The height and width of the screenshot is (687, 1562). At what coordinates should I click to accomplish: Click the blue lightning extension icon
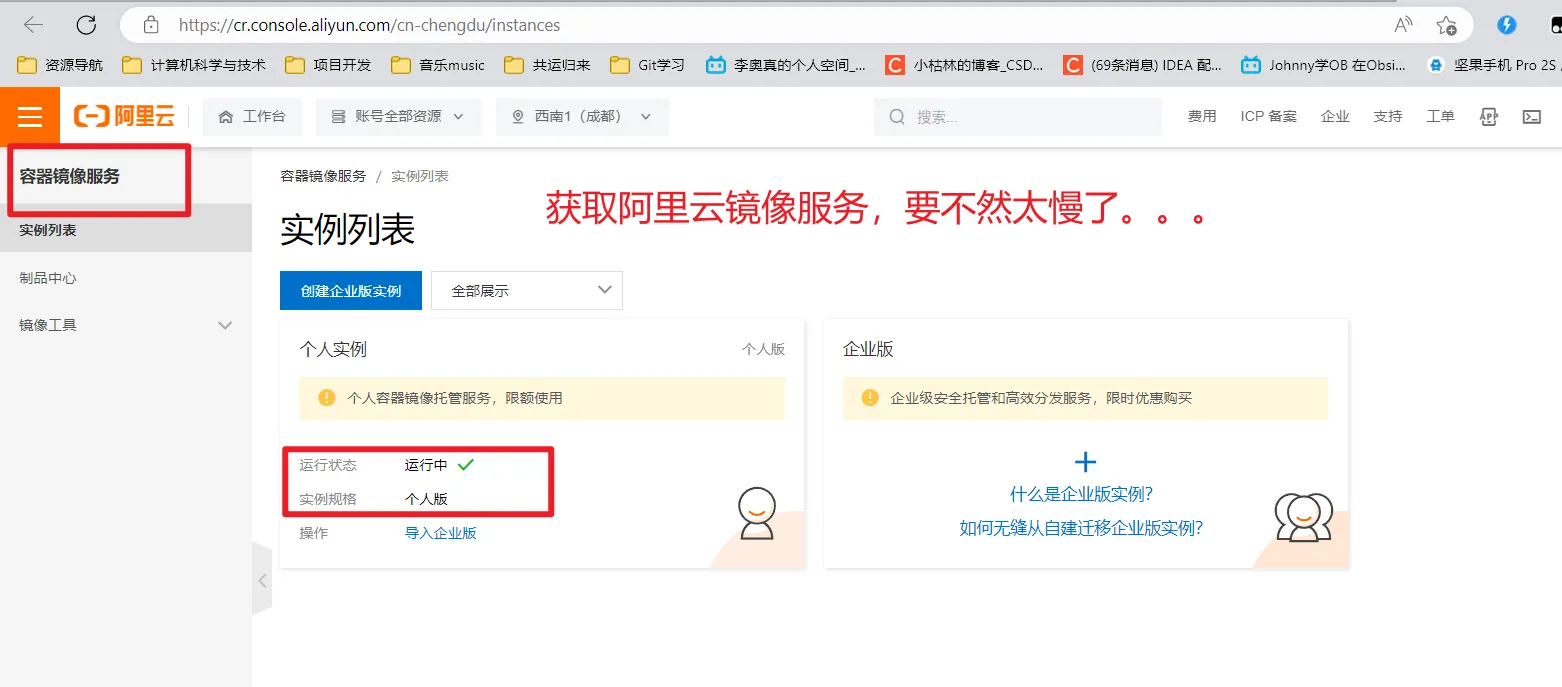[x=1506, y=25]
